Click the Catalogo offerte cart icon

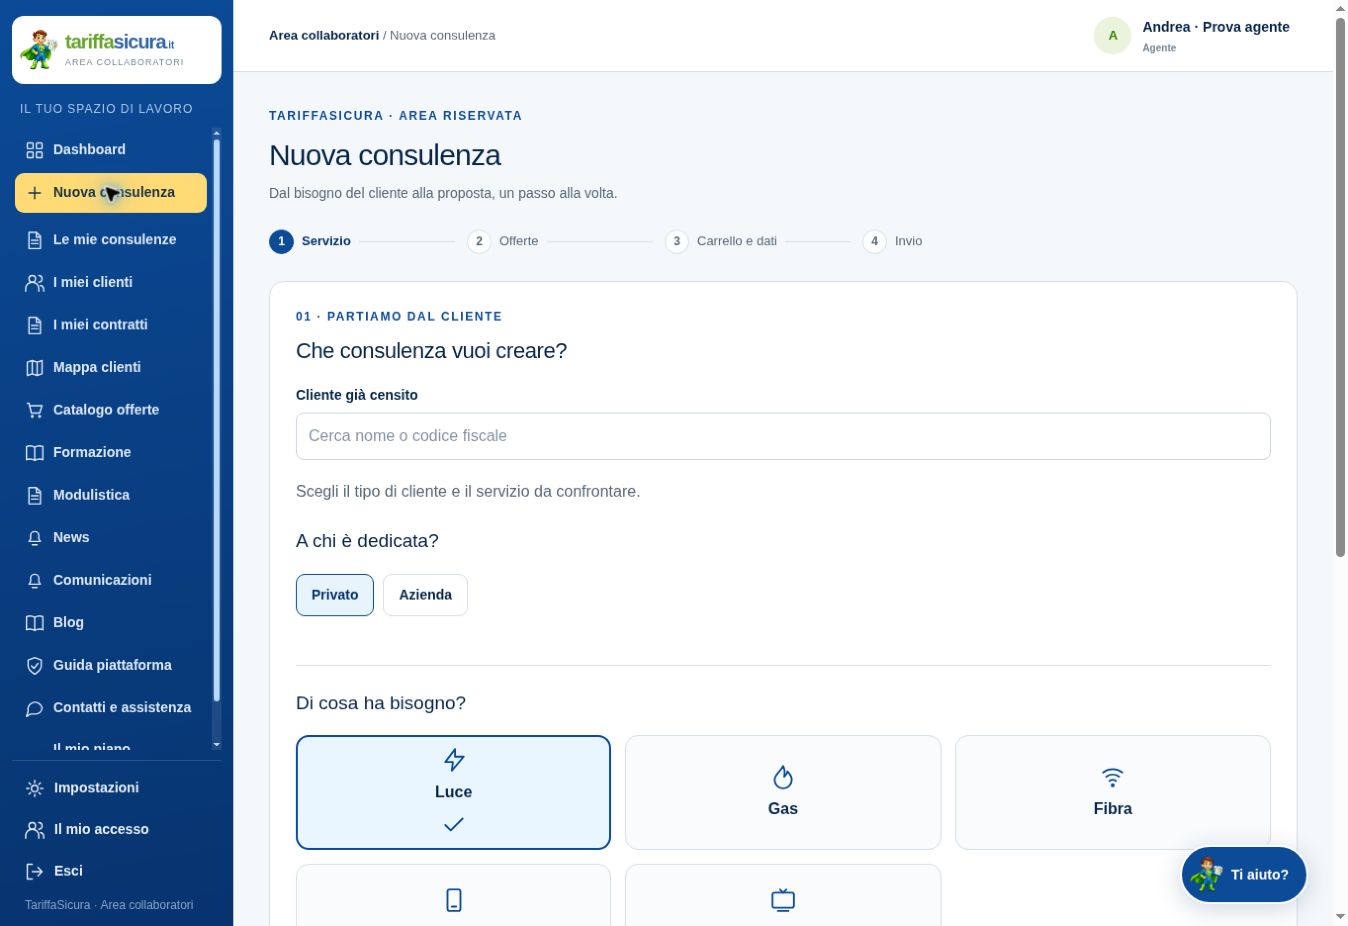click(35, 410)
